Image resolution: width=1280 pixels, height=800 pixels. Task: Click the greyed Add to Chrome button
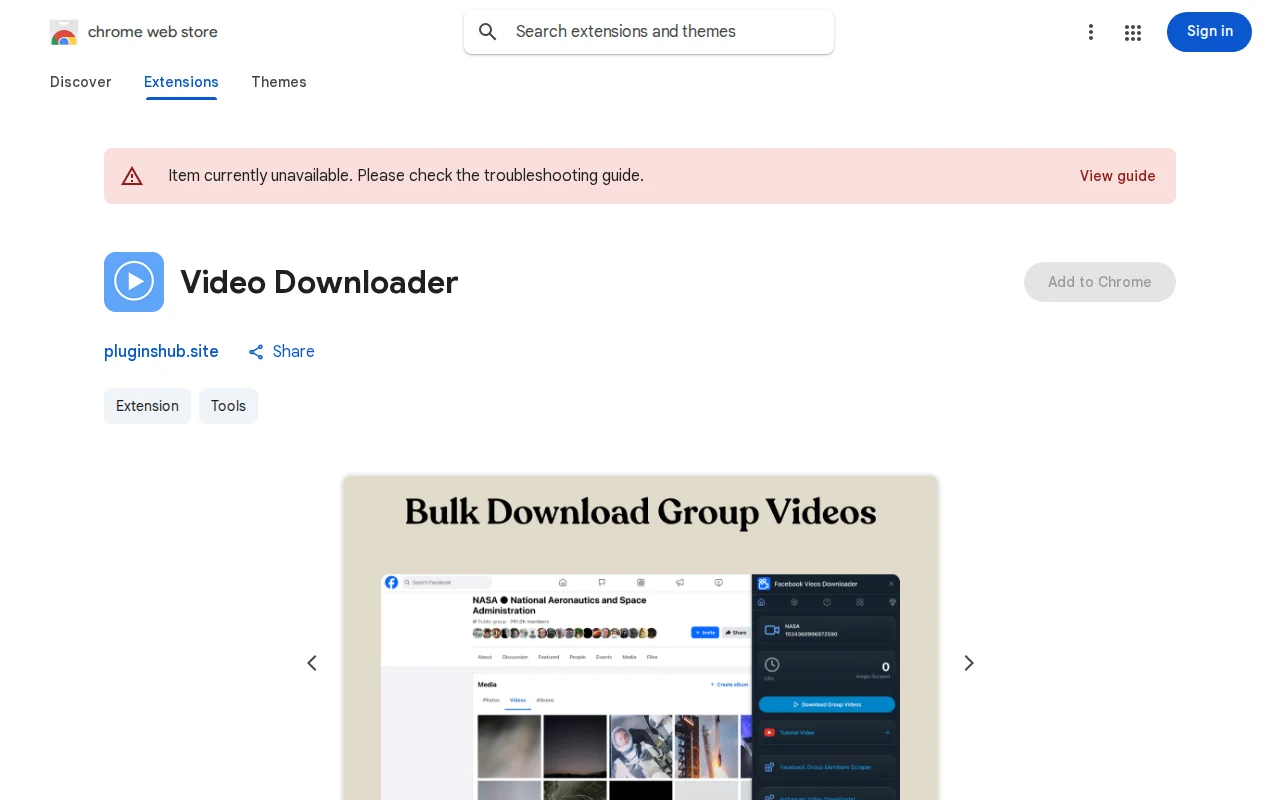point(1100,282)
